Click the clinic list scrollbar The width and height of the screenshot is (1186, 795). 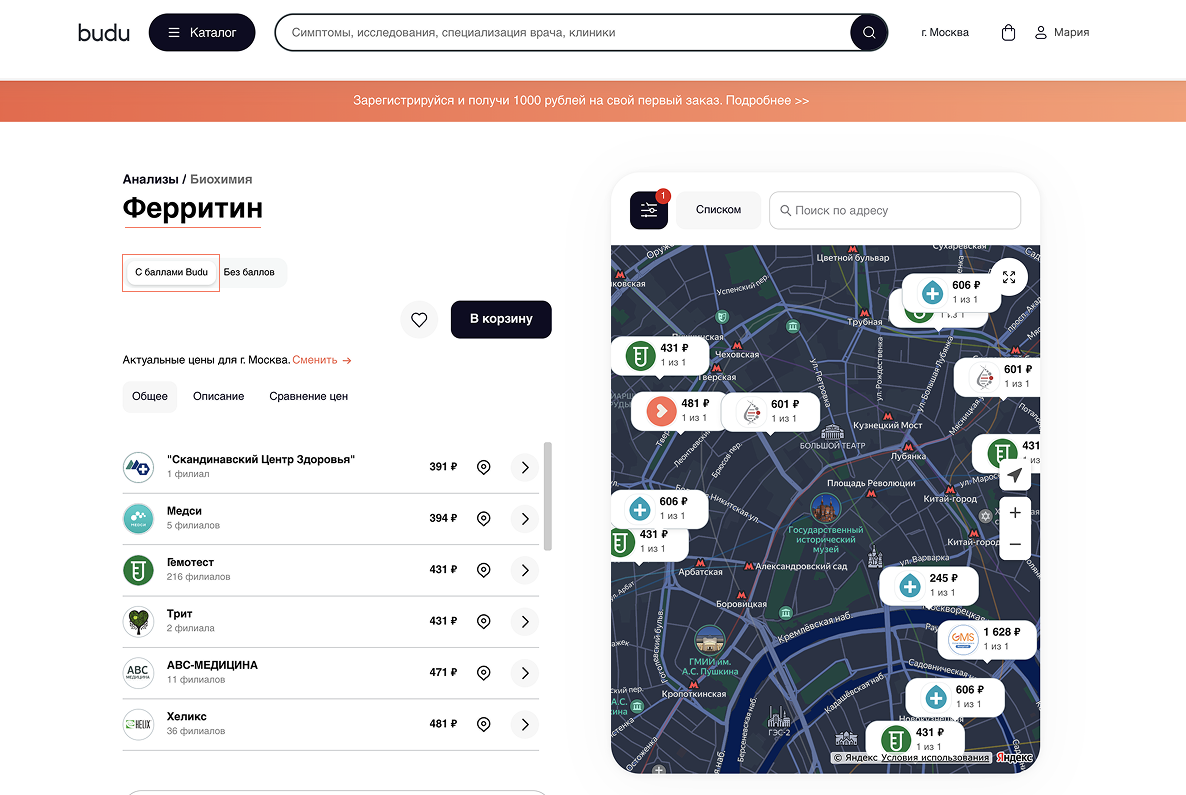[x=548, y=496]
